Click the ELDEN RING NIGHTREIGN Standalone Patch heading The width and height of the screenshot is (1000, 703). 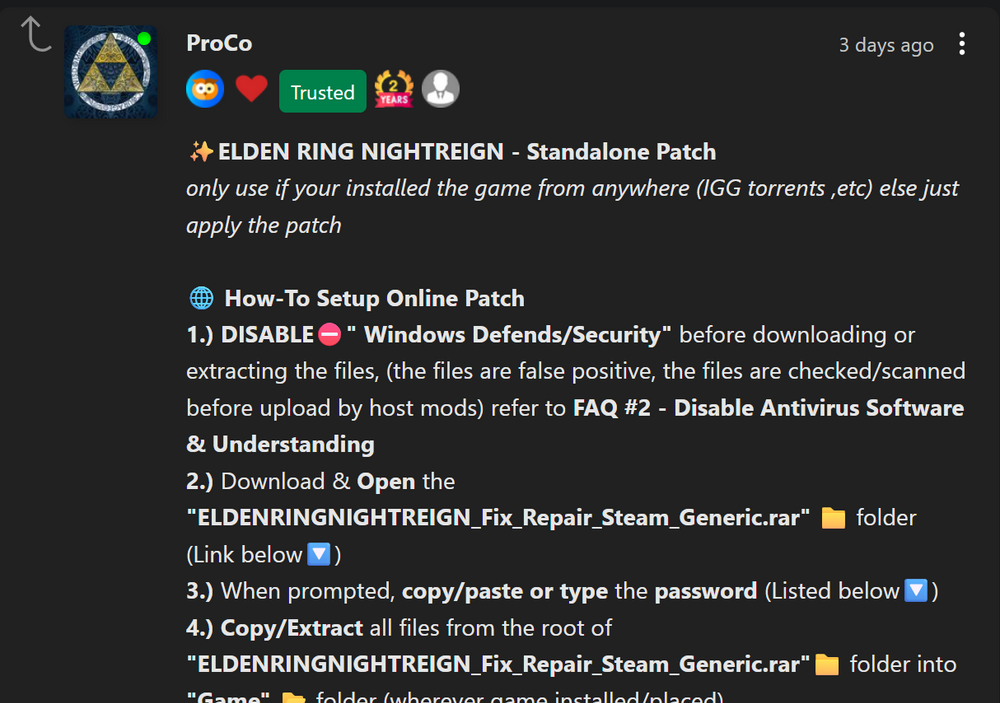click(467, 152)
